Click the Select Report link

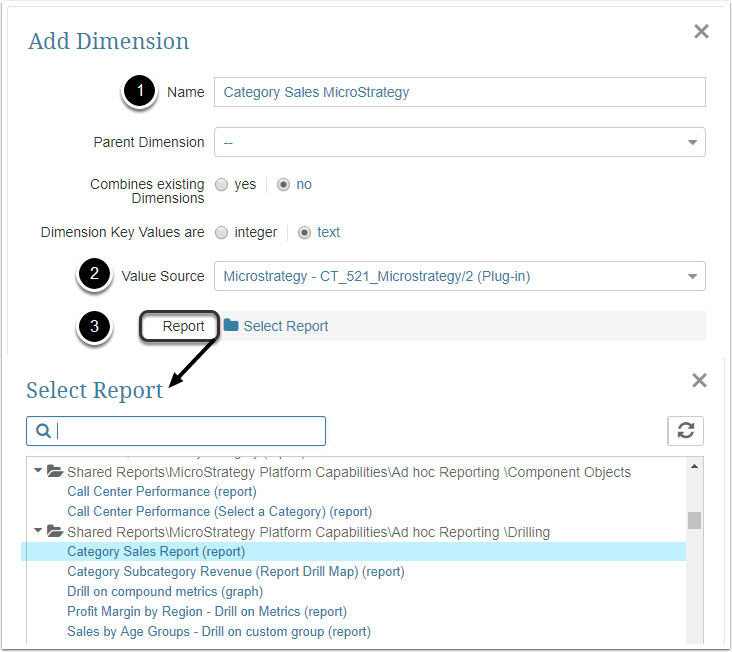point(286,326)
